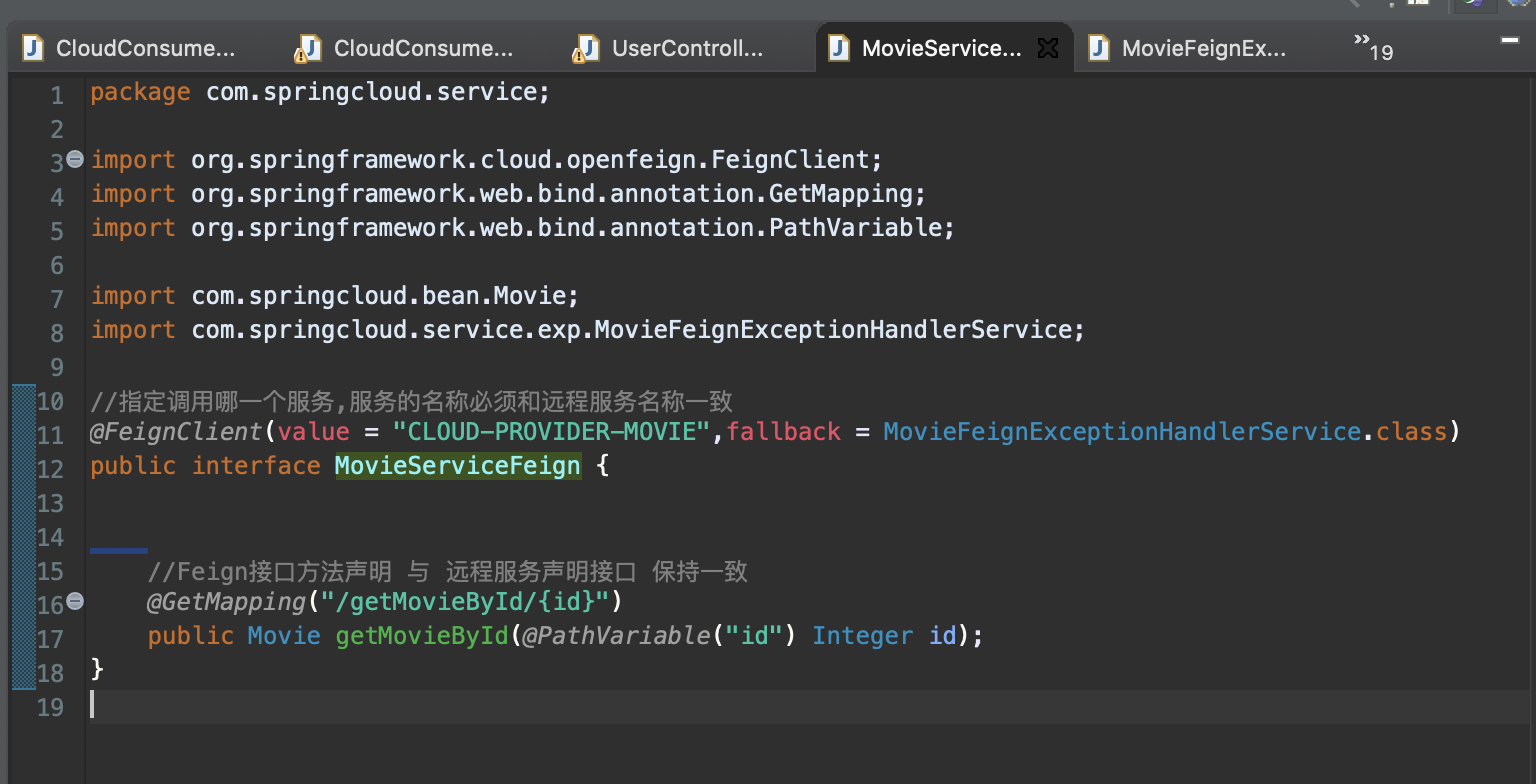Click the 'value' attribute in @FeignClient
The image size is (1536, 784).
point(314,432)
